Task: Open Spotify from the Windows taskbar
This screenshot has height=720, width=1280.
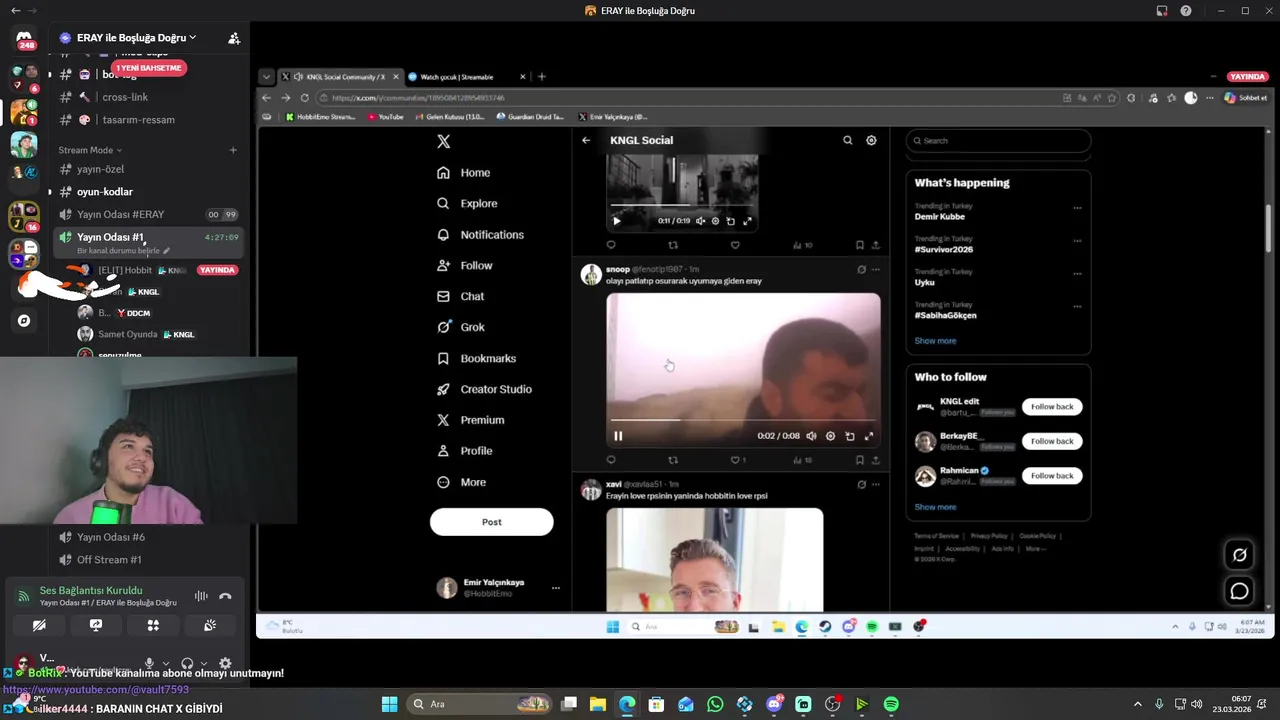Action: [x=891, y=704]
